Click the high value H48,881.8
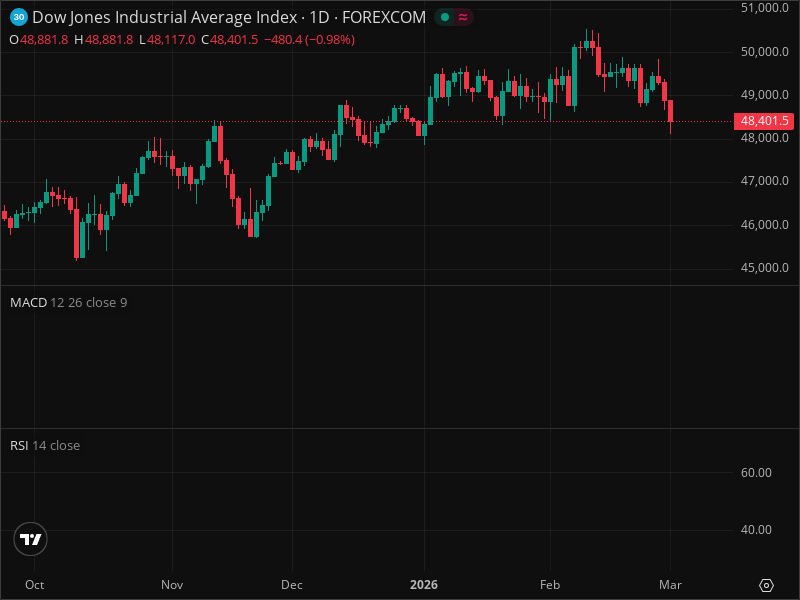The width and height of the screenshot is (800, 600). coord(104,40)
